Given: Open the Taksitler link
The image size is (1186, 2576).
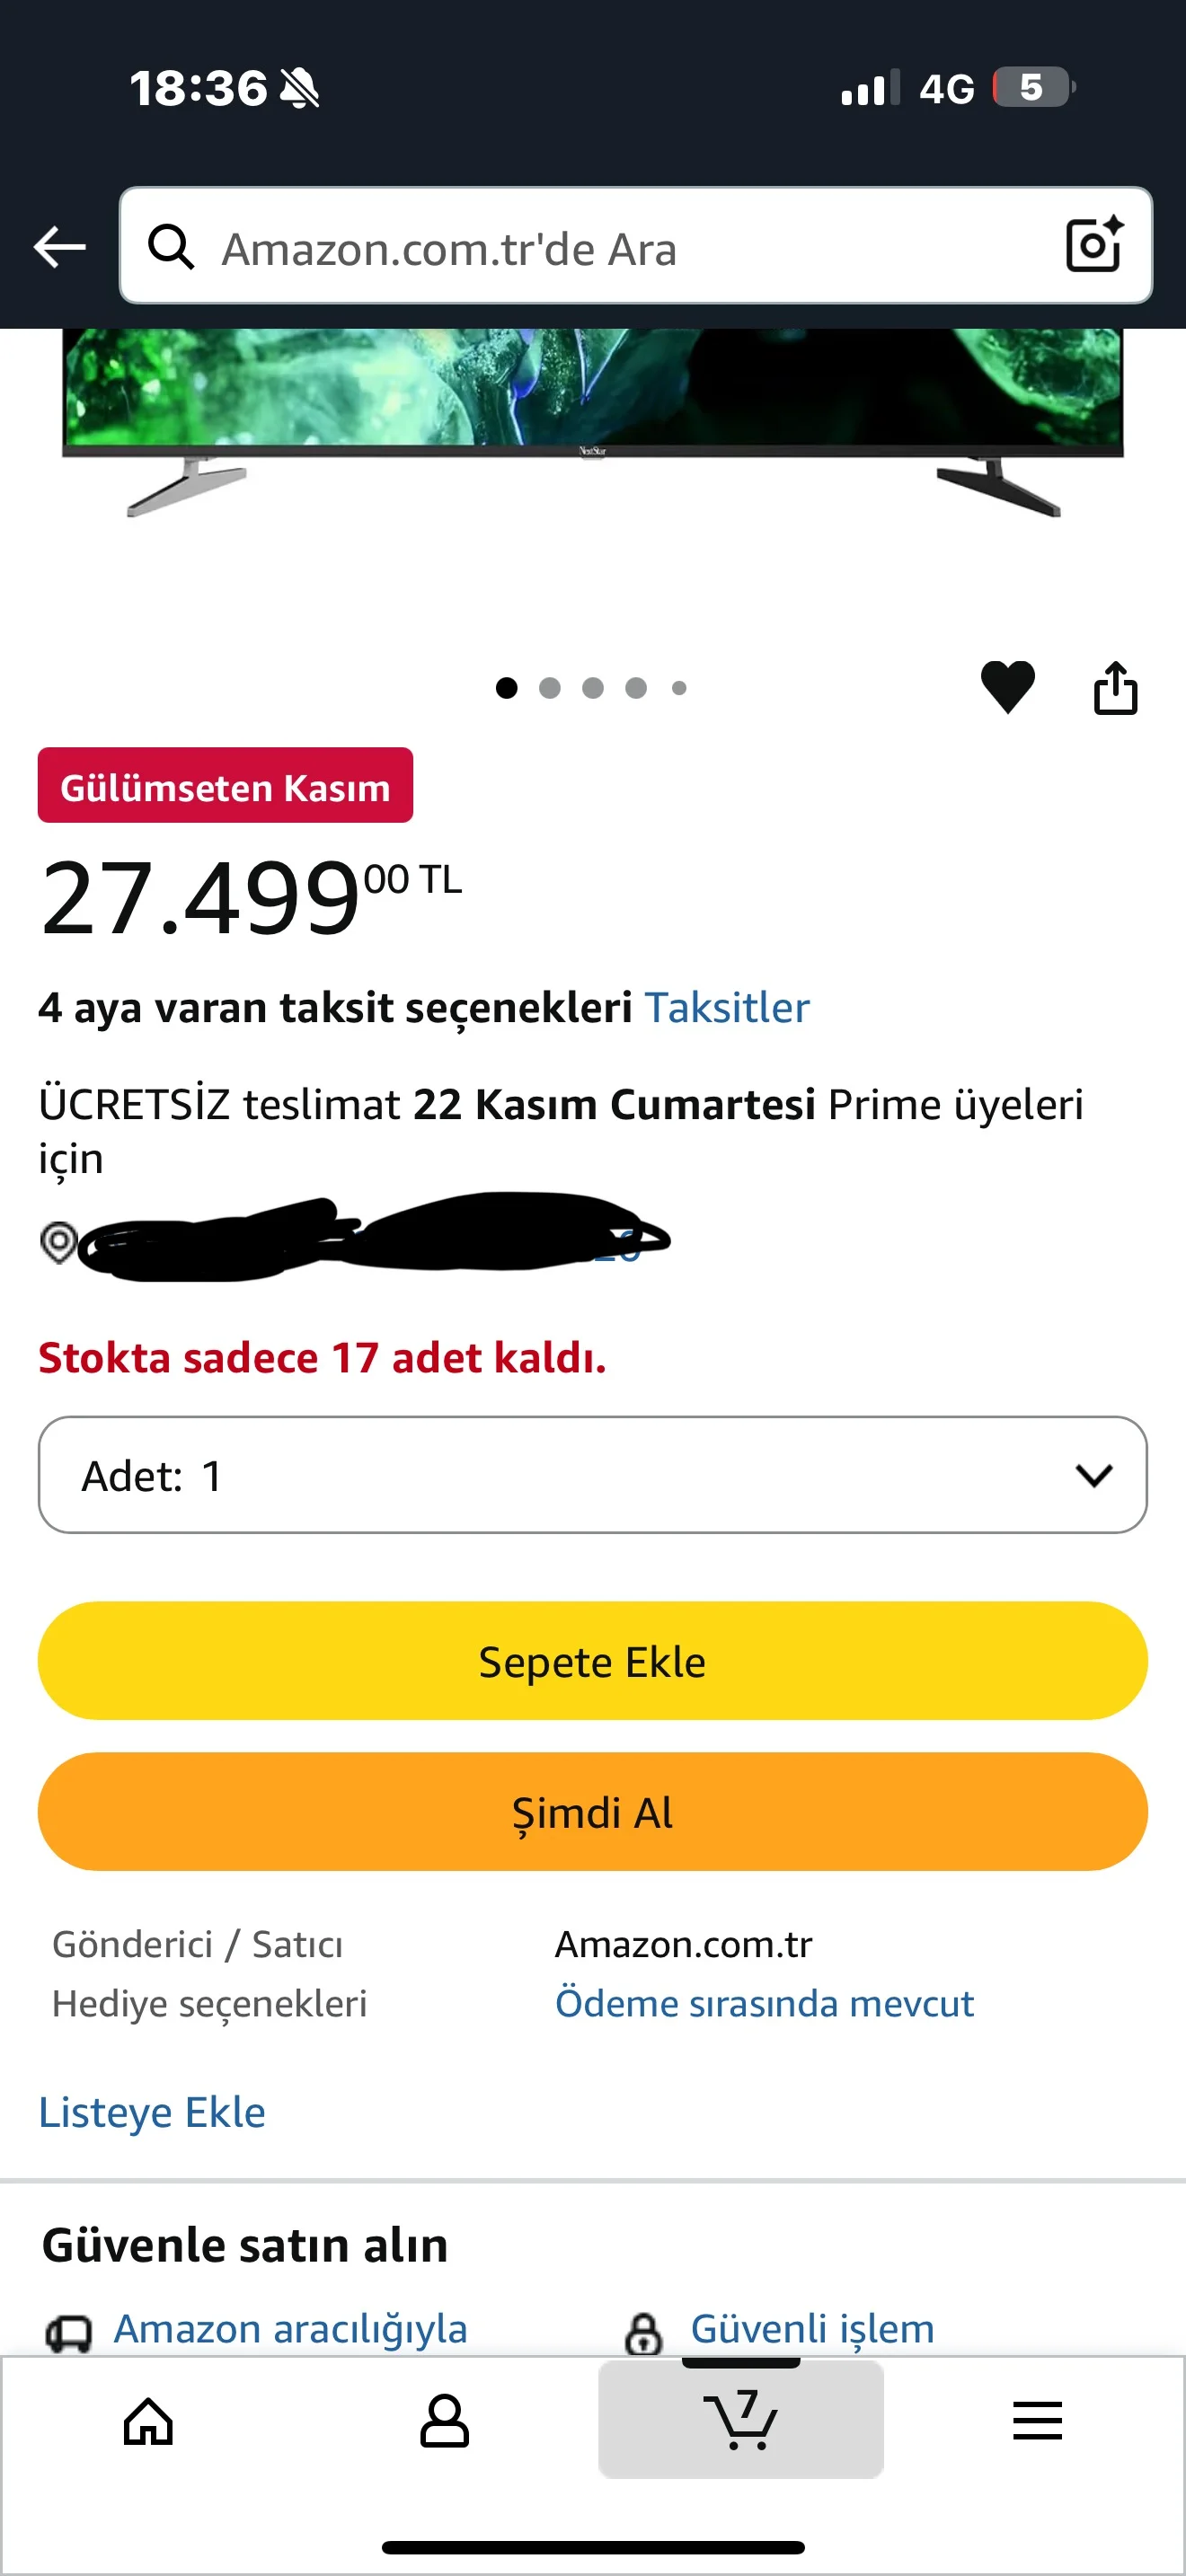Looking at the screenshot, I should 727,1007.
